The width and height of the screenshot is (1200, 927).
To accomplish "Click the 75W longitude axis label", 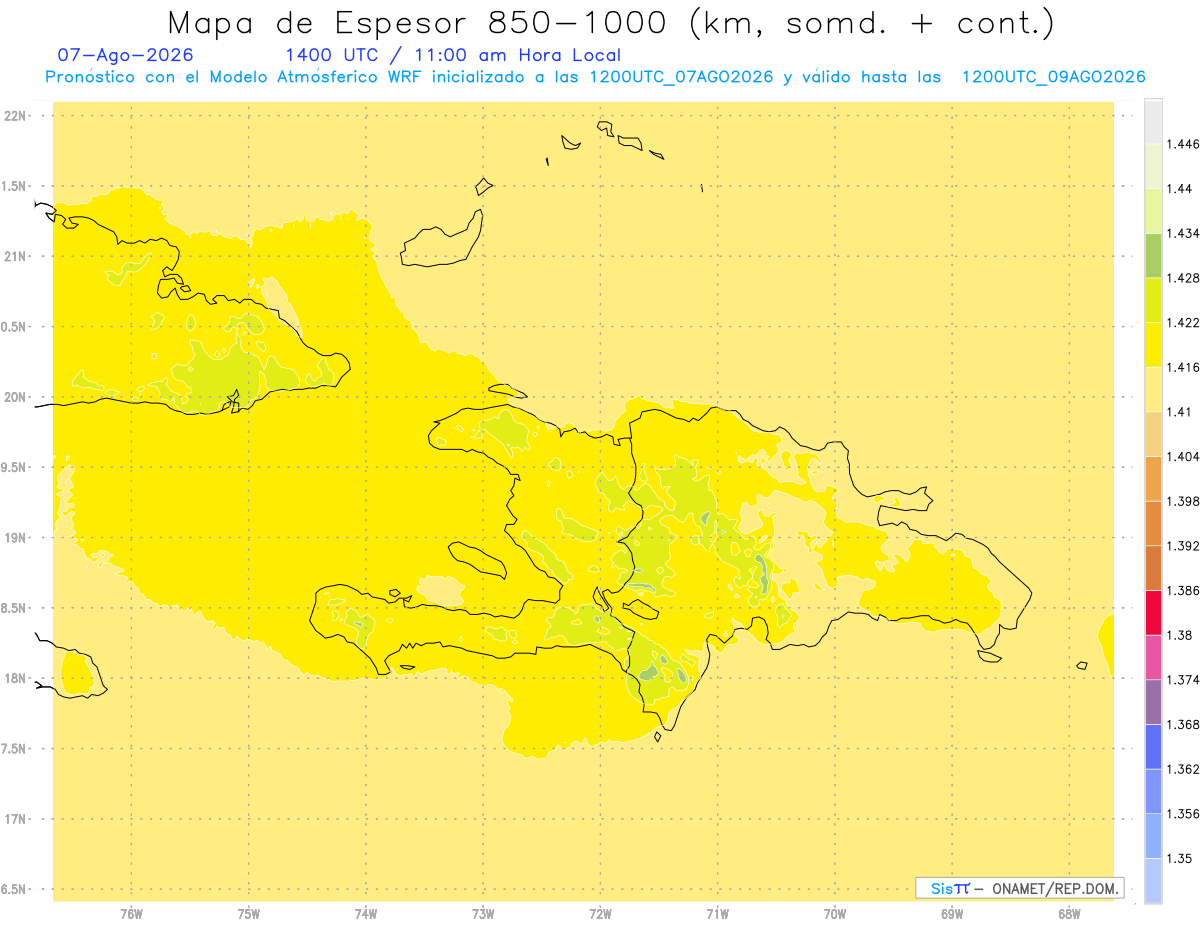I will pyautogui.click(x=249, y=914).
